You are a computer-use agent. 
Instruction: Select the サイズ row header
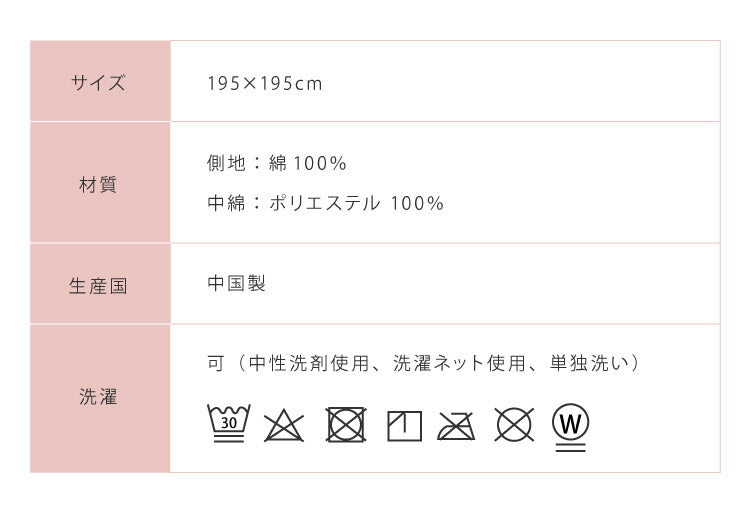[x=99, y=83]
